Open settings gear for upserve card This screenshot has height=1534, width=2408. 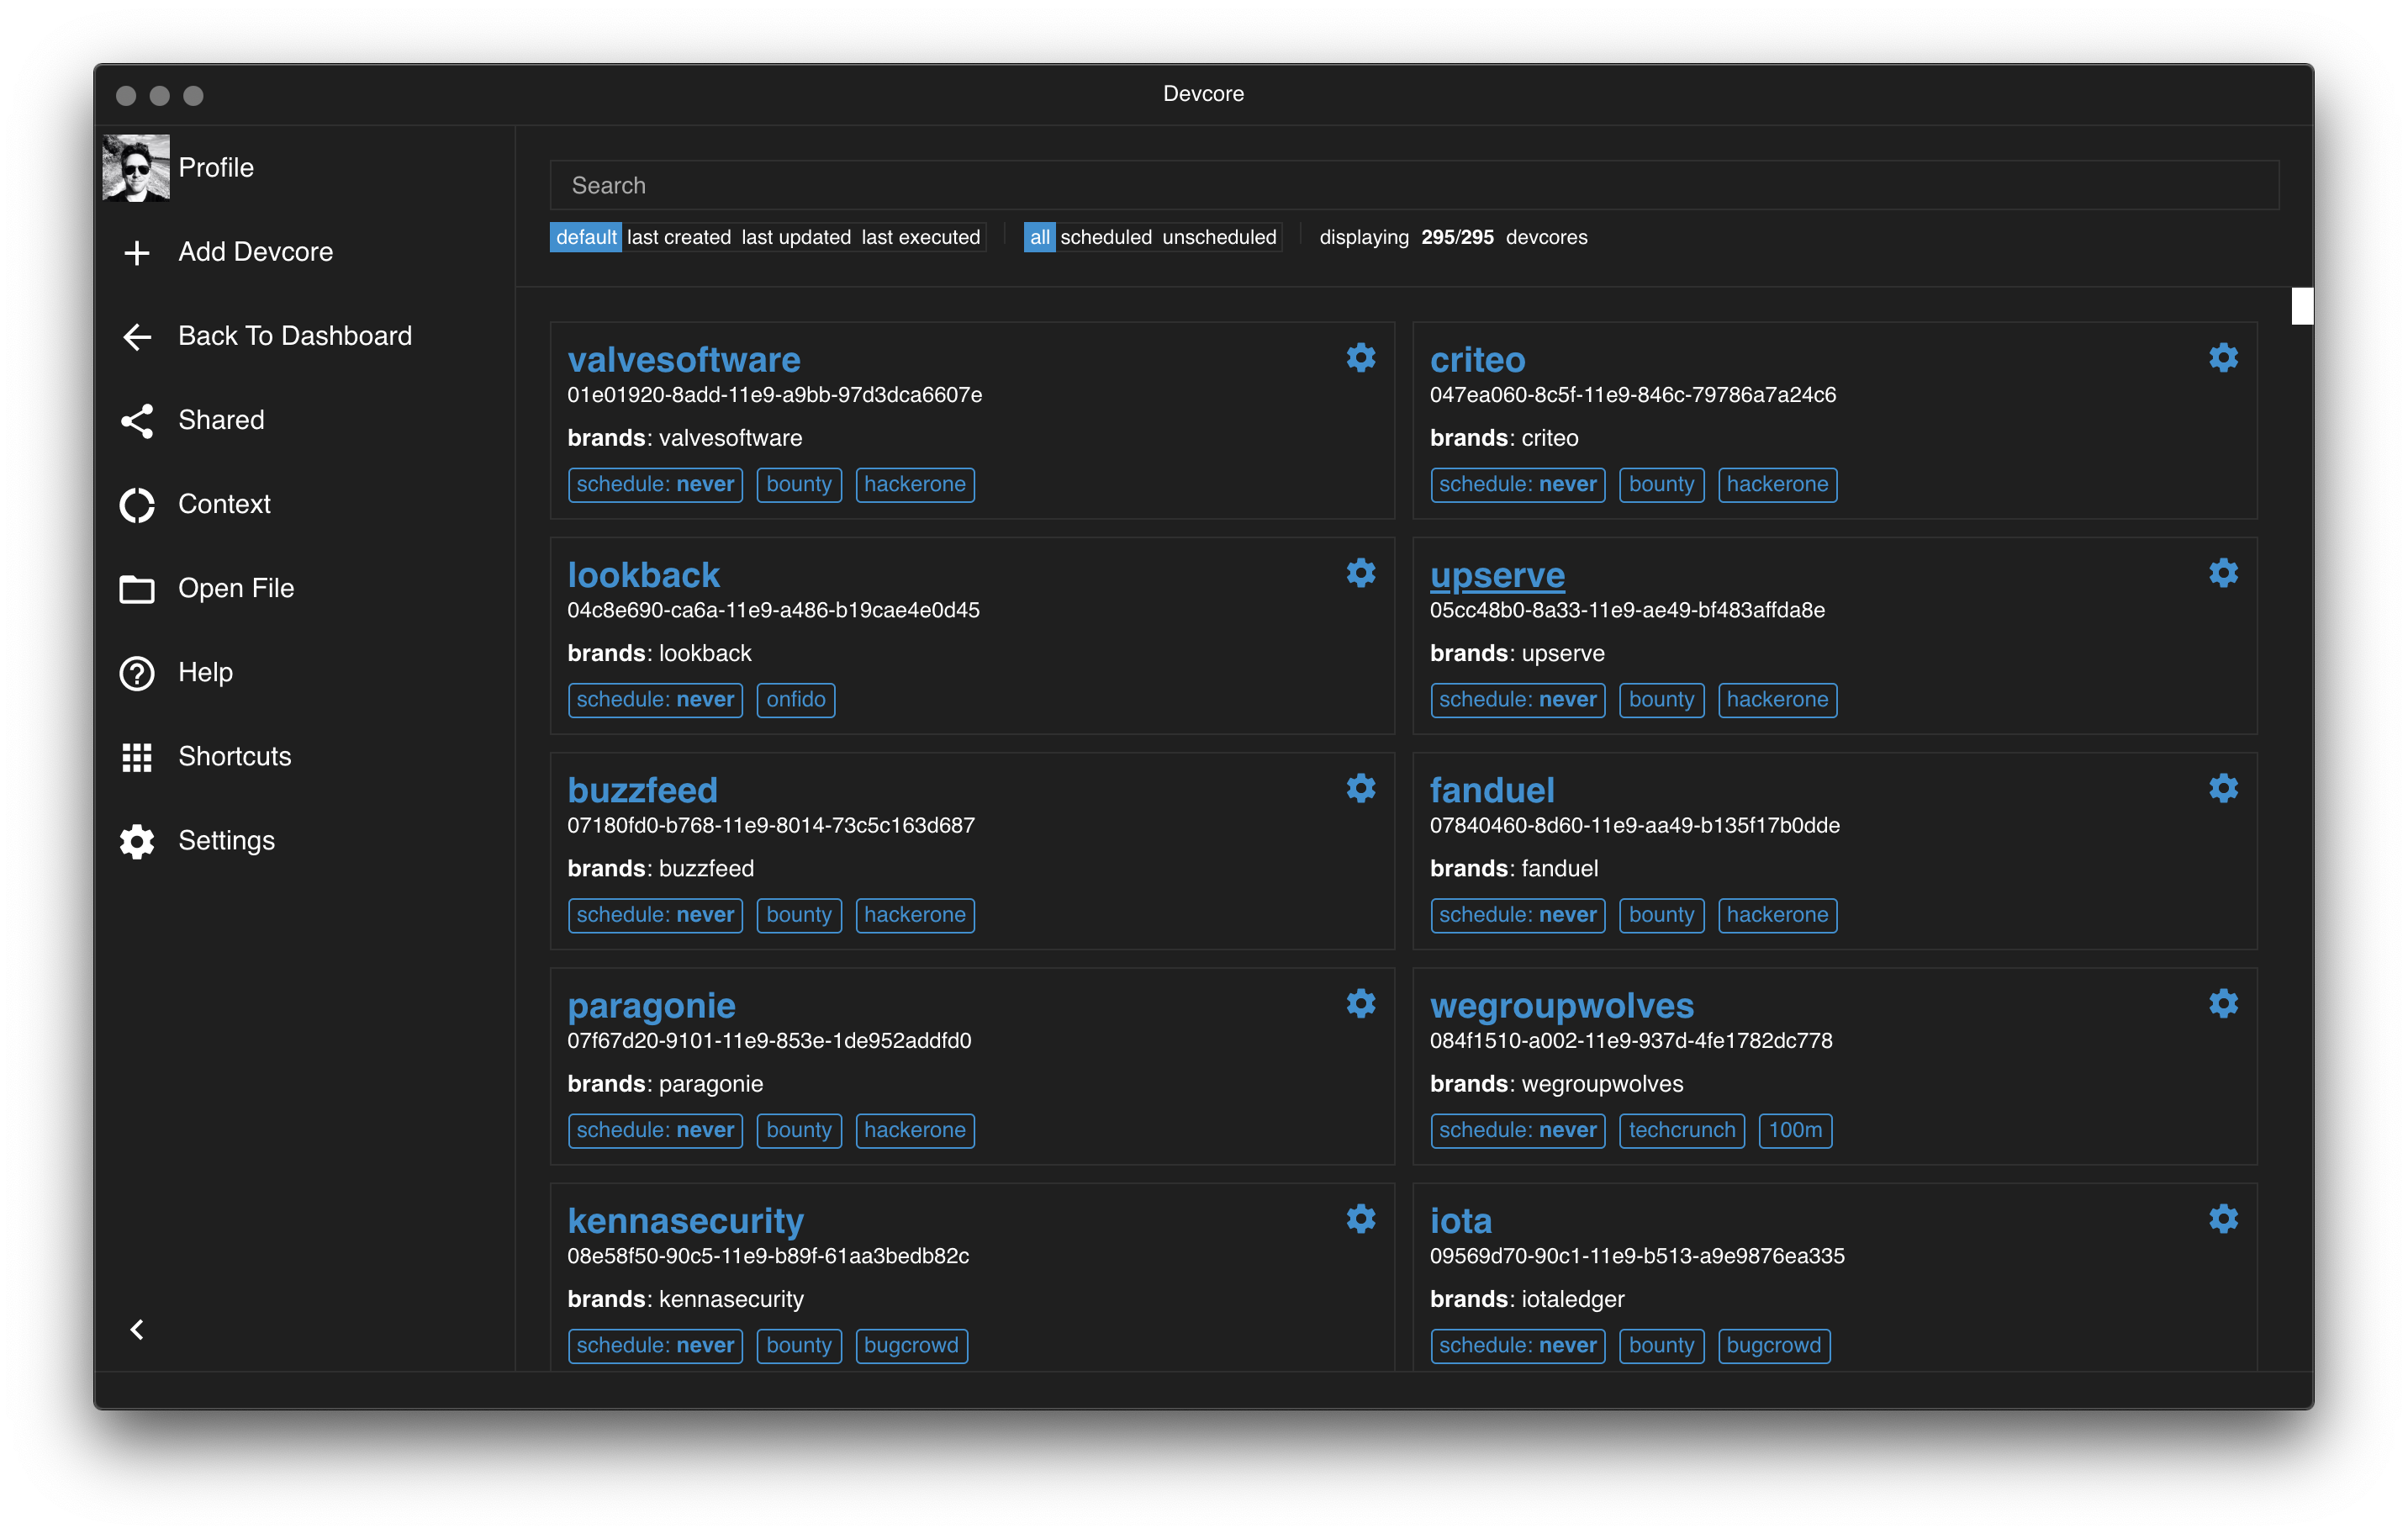tap(2223, 573)
